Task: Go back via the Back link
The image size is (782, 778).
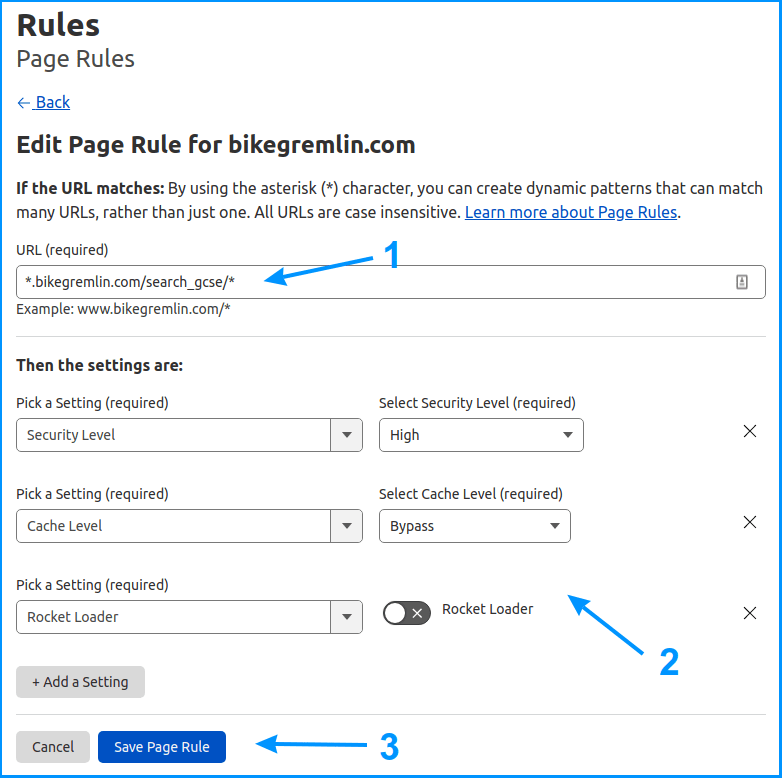Action: (43, 103)
